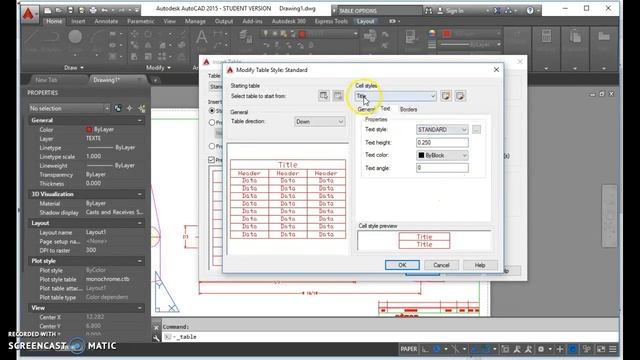The width and height of the screenshot is (640, 360).
Task: Select the Circle tool in Draw panel
Action: 75,37
